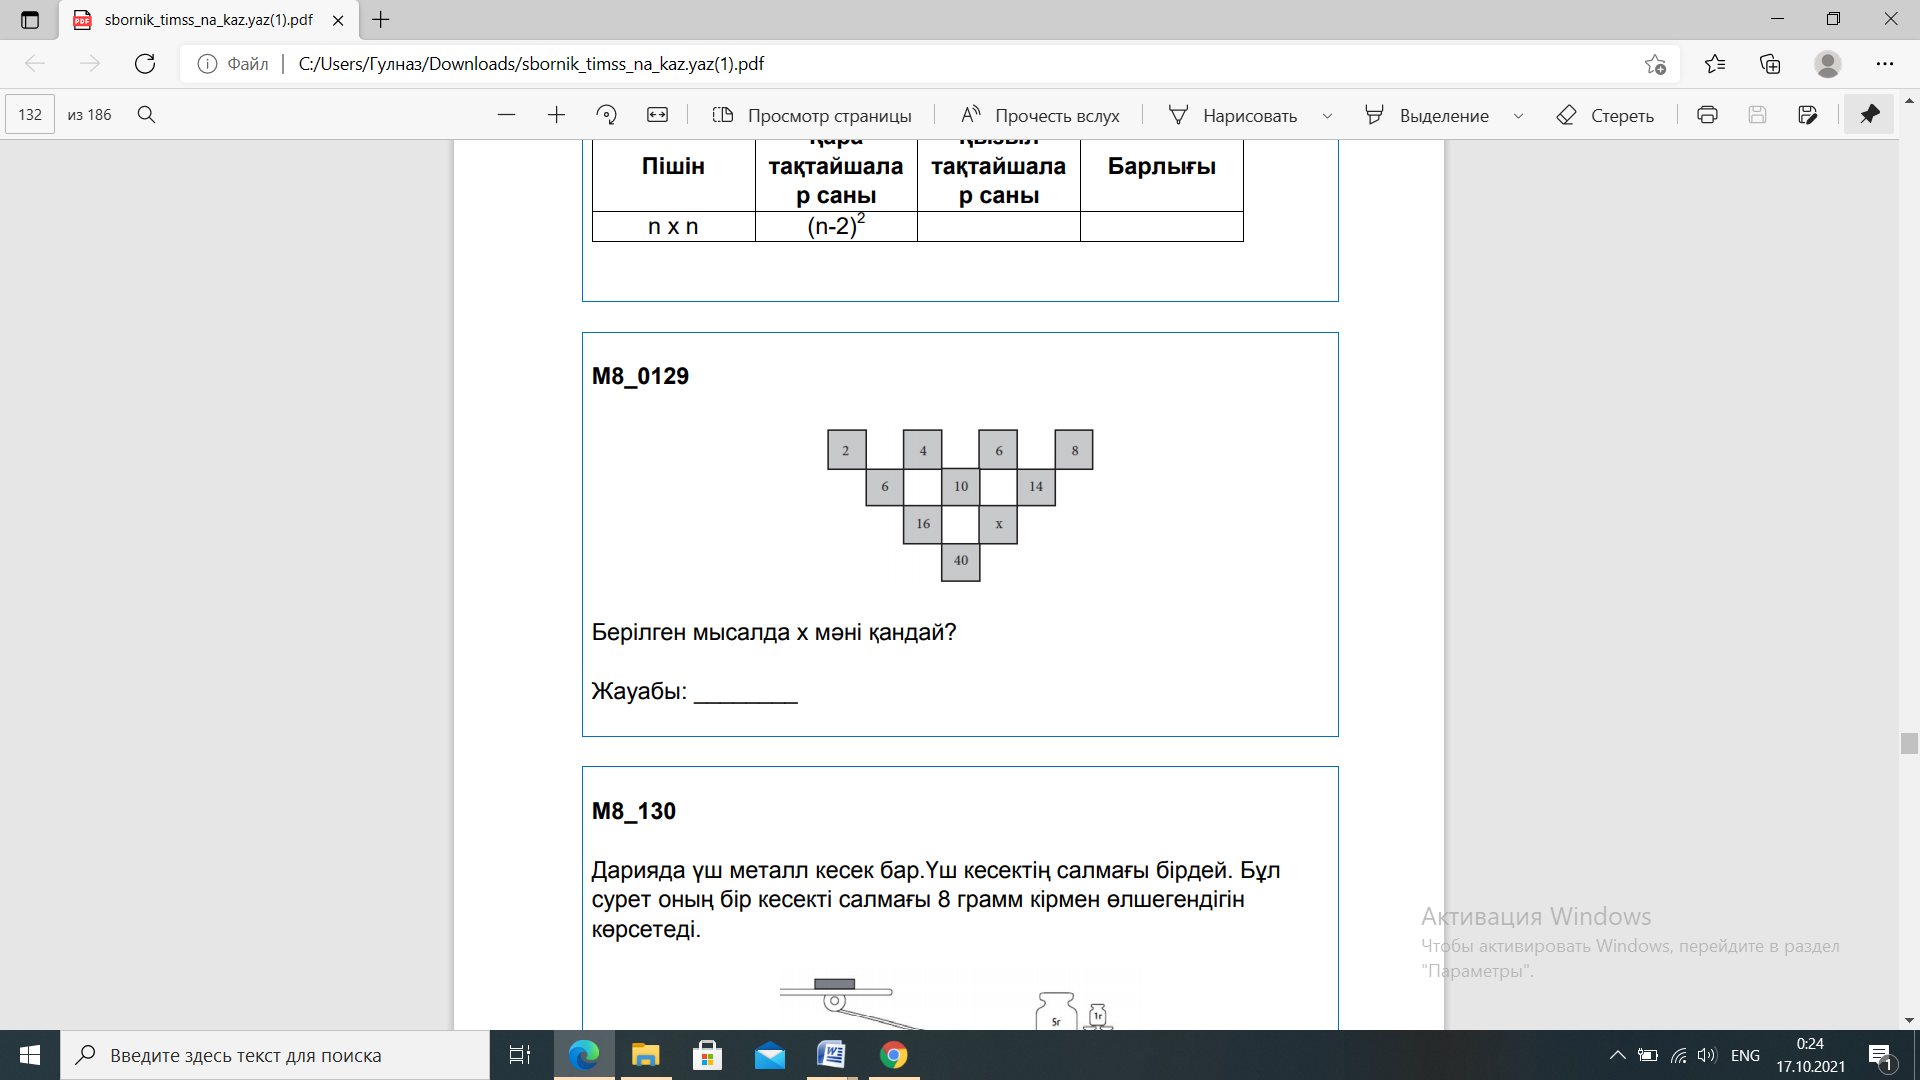The height and width of the screenshot is (1080, 1920).
Task: Print the PDF document
Action: pos(1707,115)
